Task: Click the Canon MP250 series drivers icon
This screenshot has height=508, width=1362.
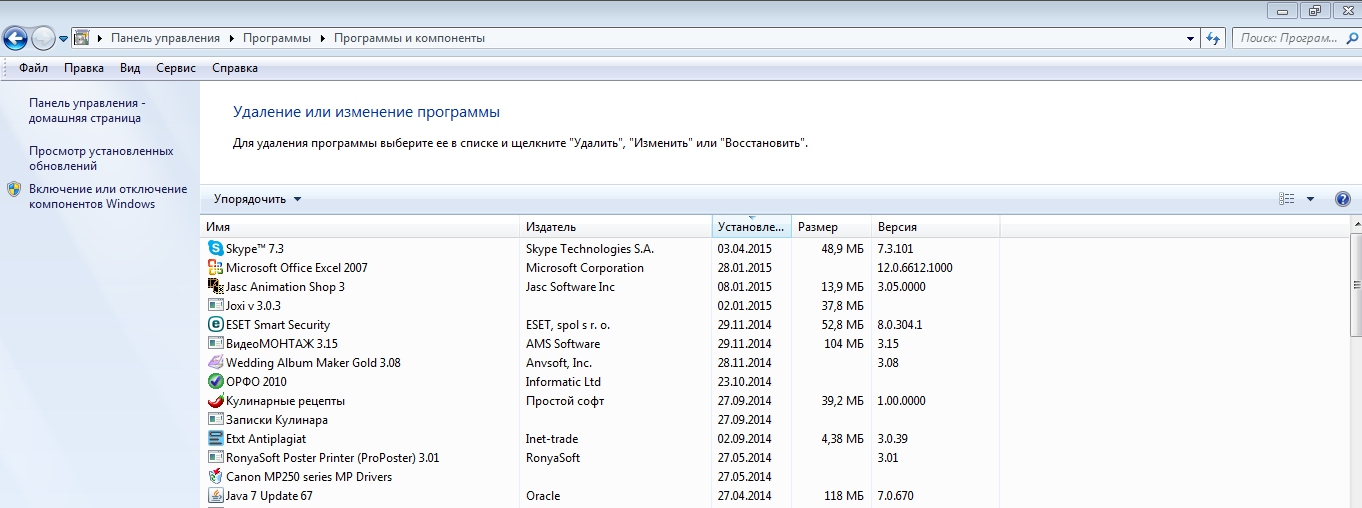Action: (x=215, y=476)
